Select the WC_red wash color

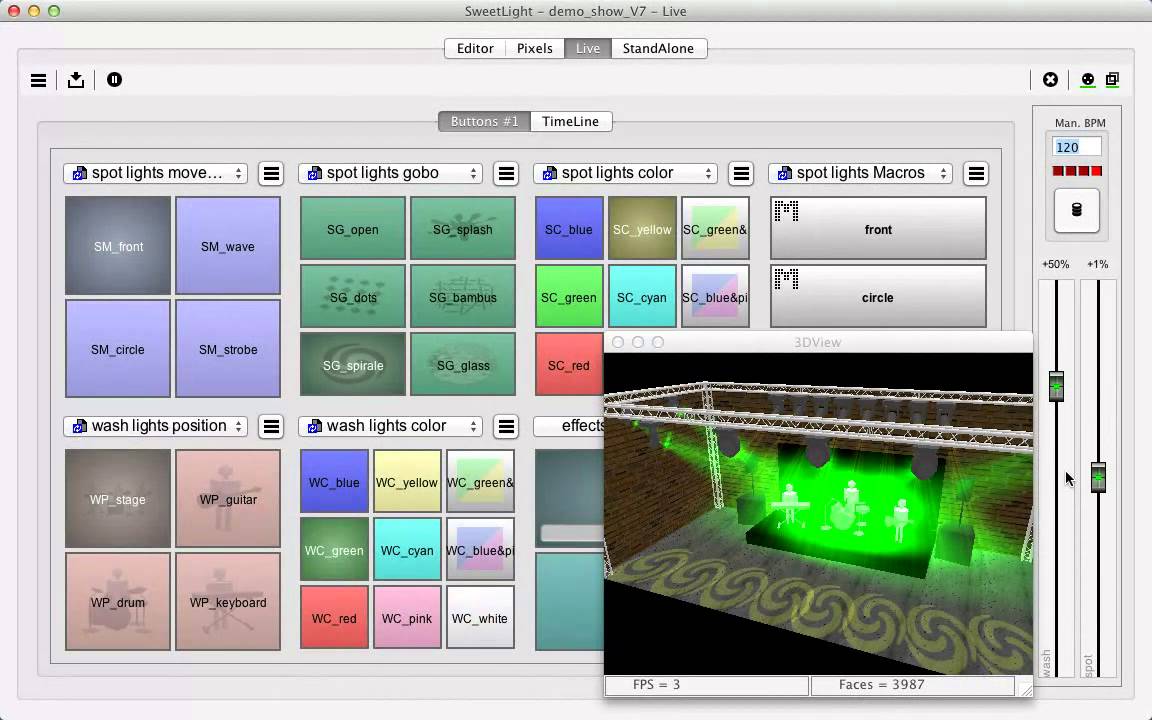334,617
